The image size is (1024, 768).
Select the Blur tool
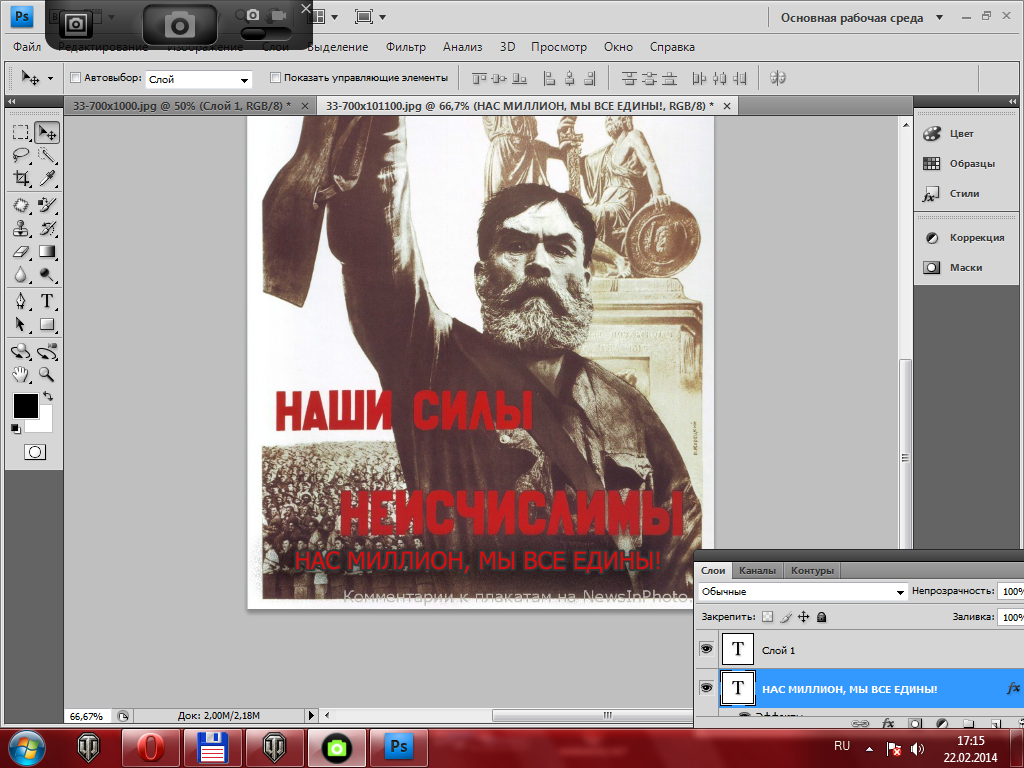click(21, 274)
